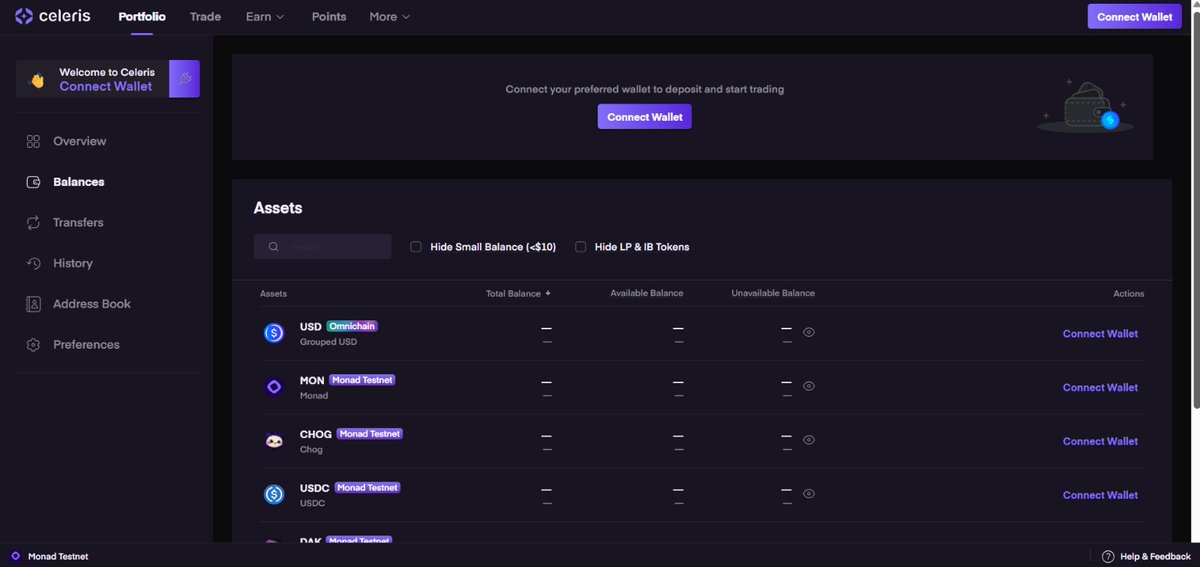The width and height of the screenshot is (1200, 567).
Task: Click Connect Wallet link in welcome card
Action: (106, 87)
